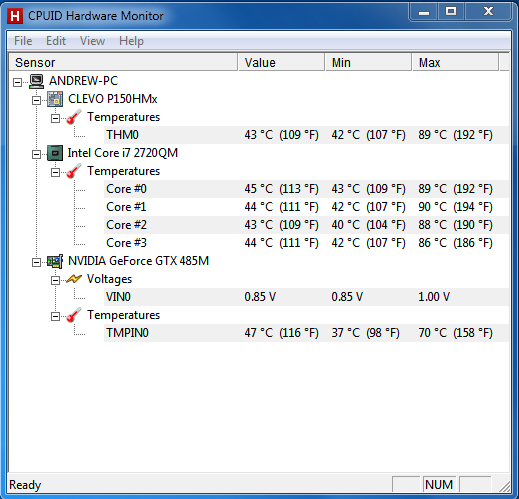Click Core #3 max 86 °C (186 °F)
This screenshot has width=519, height=499.
[455, 243]
